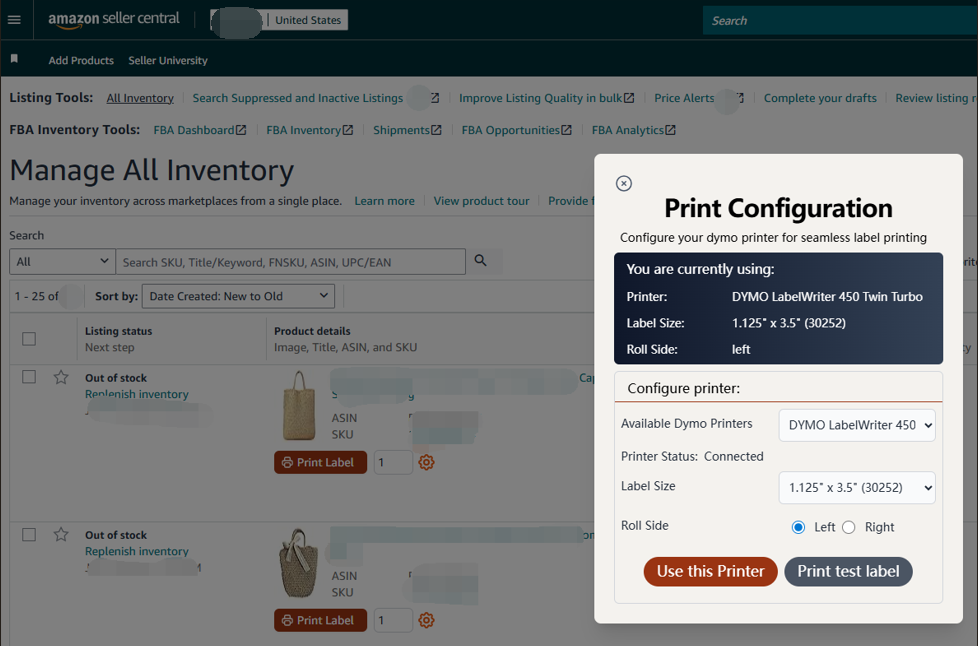The height and width of the screenshot is (646, 978).
Task: Select the Left roll side radio
Action: 798,527
